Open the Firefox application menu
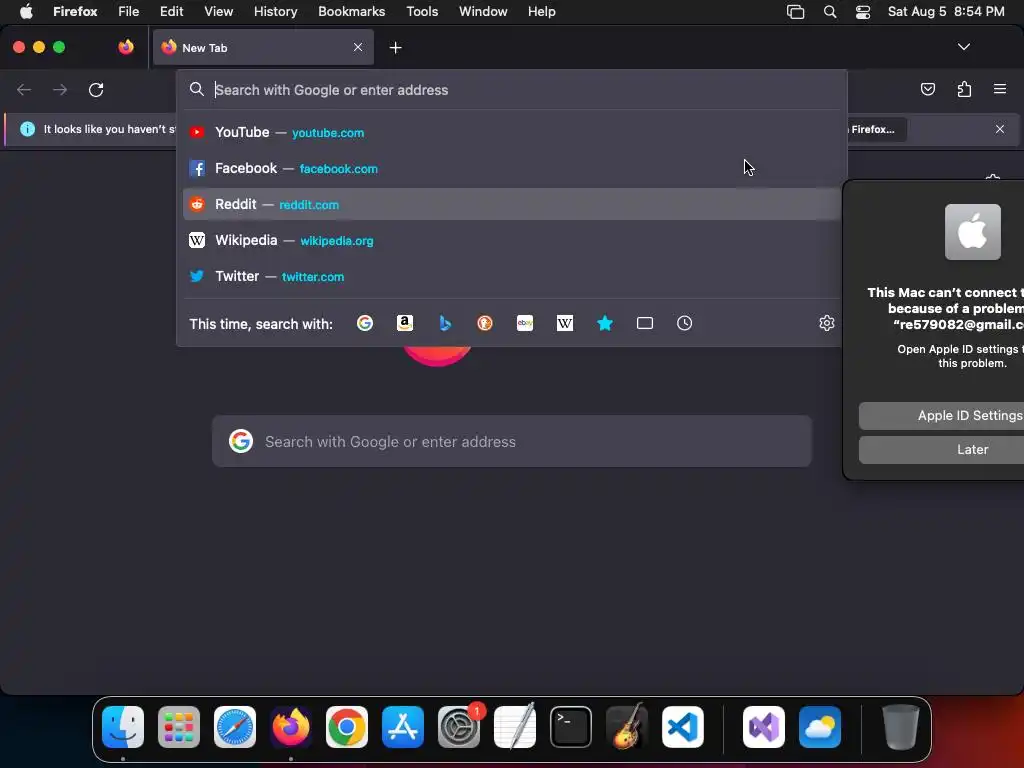The height and width of the screenshot is (768, 1024). pos(75,12)
